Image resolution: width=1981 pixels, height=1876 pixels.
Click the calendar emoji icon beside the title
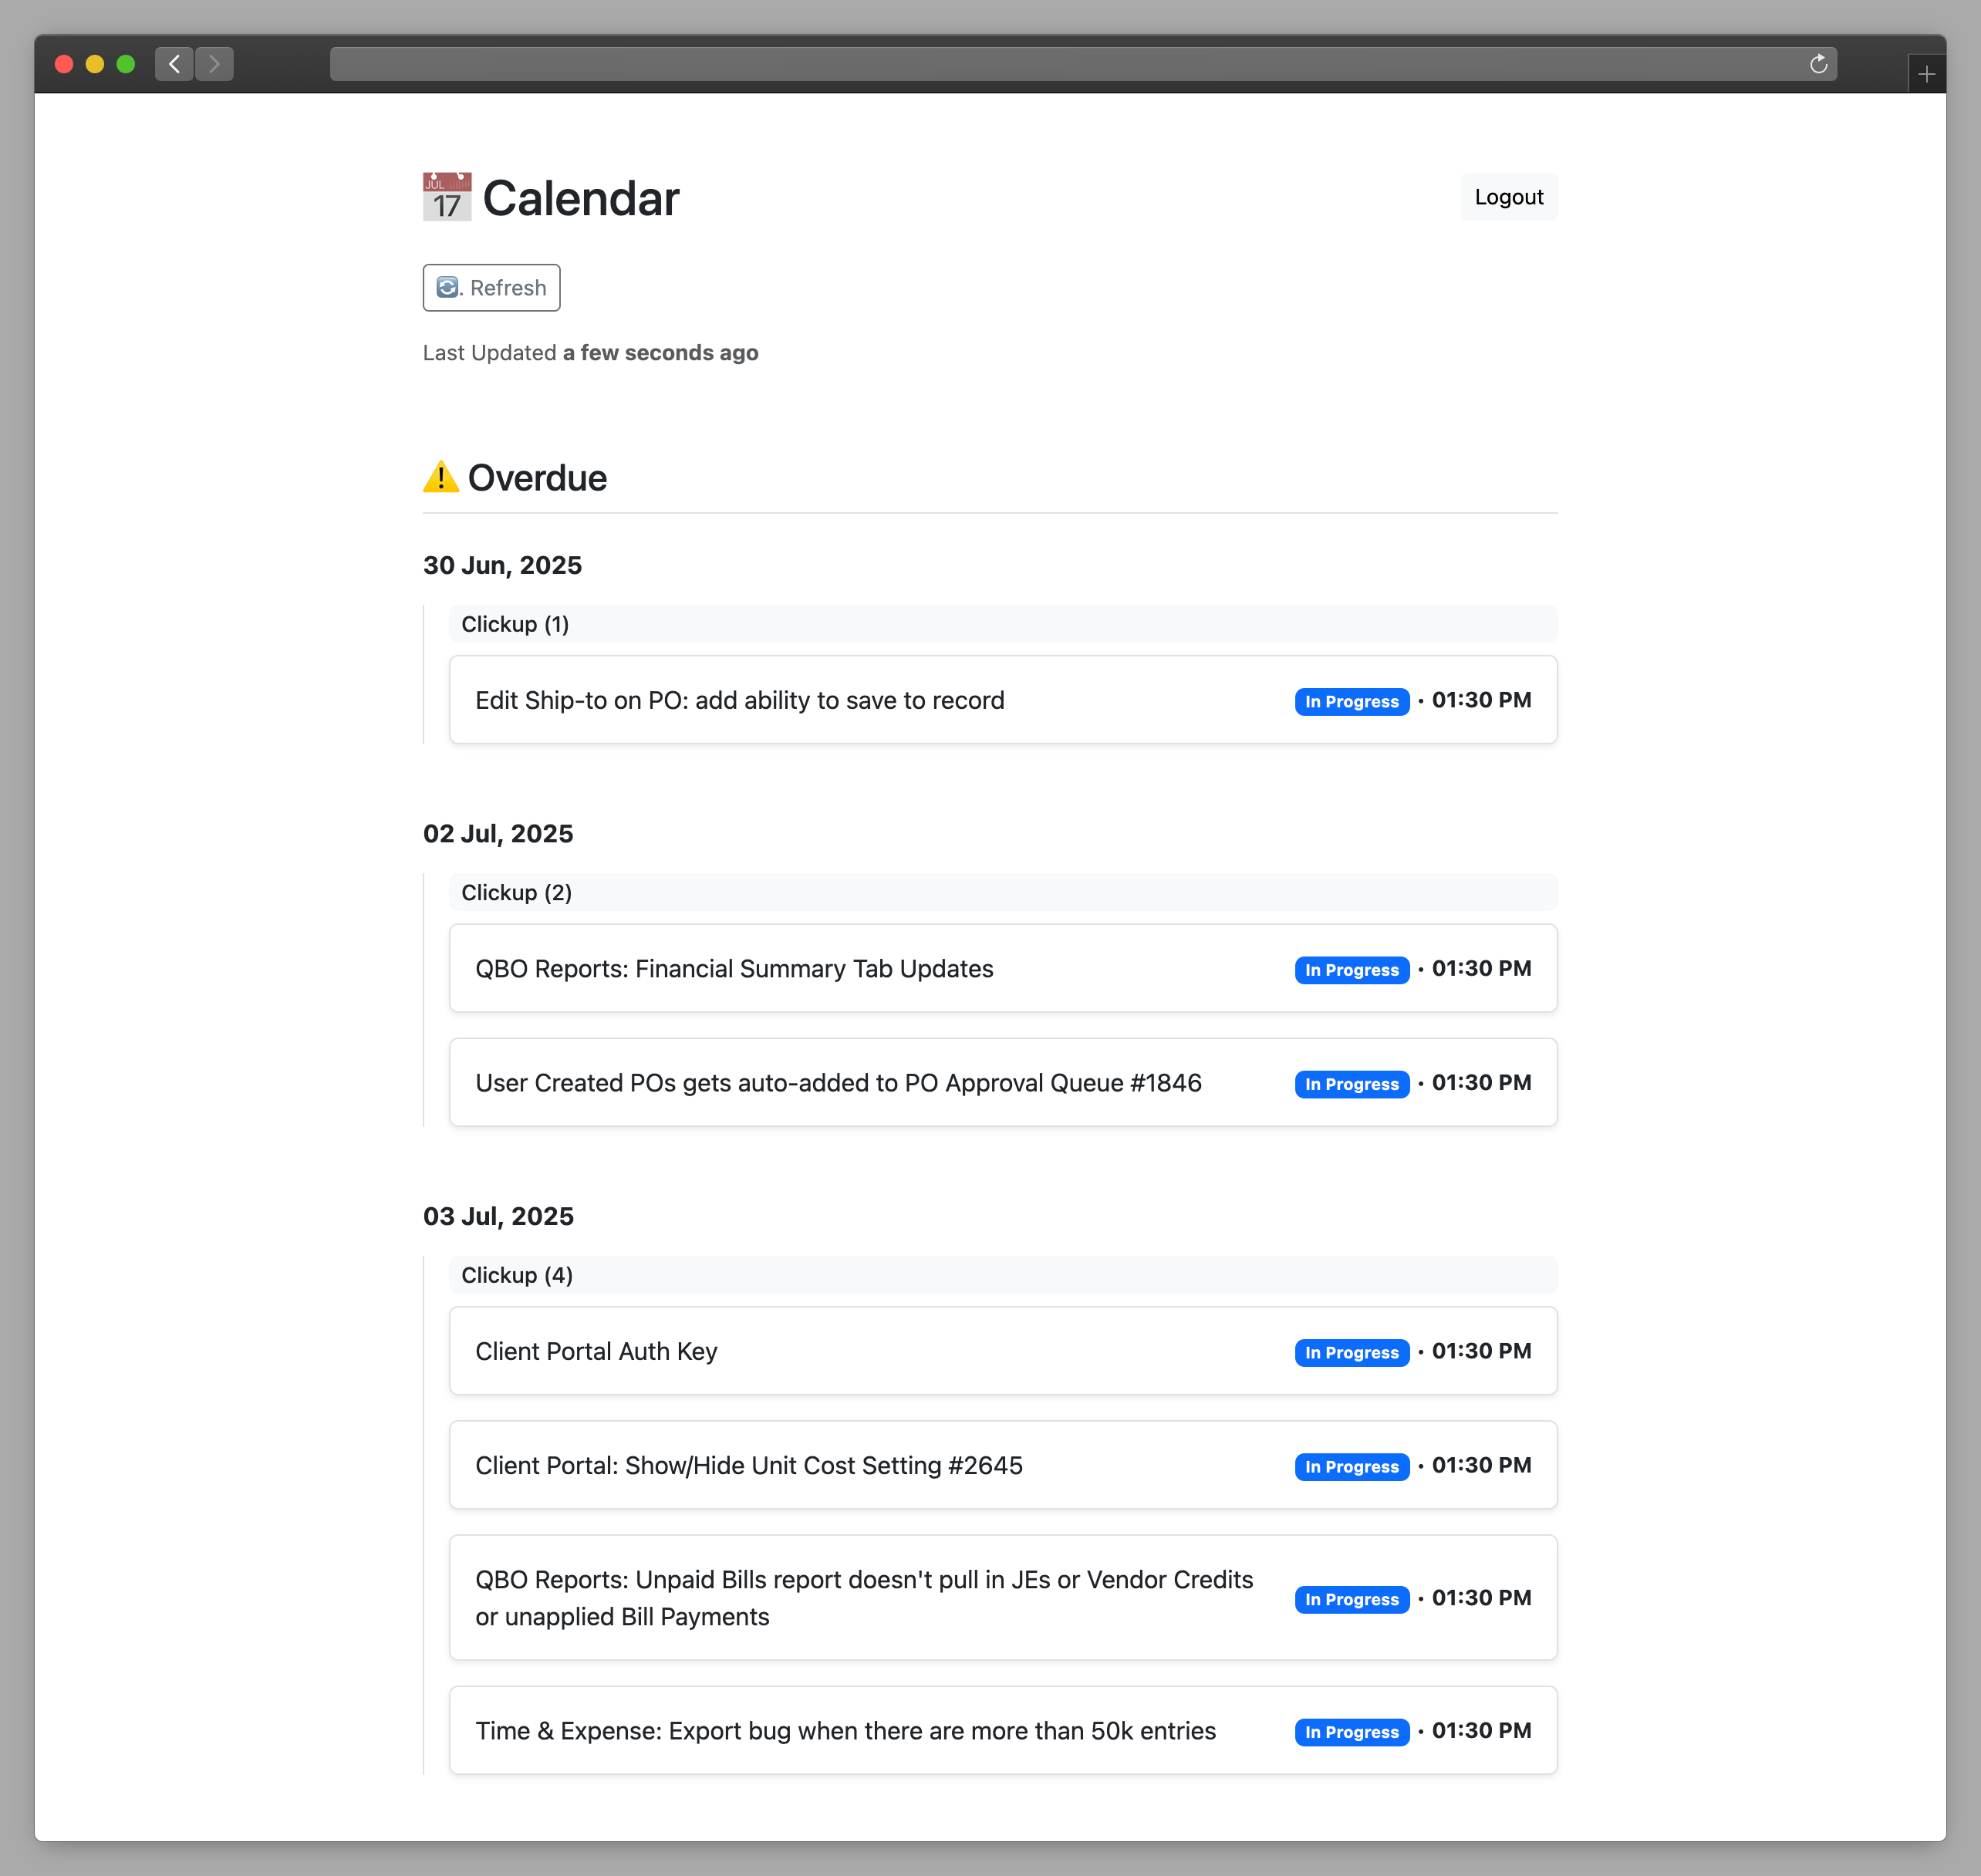[x=447, y=197]
